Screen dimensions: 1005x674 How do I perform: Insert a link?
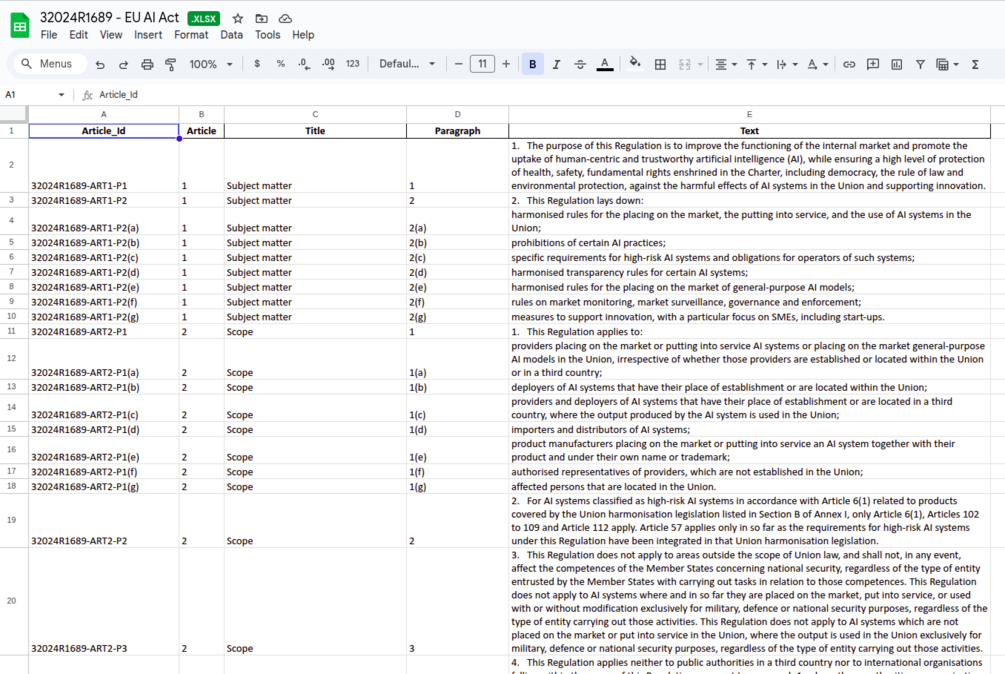pyautogui.click(x=849, y=64)
